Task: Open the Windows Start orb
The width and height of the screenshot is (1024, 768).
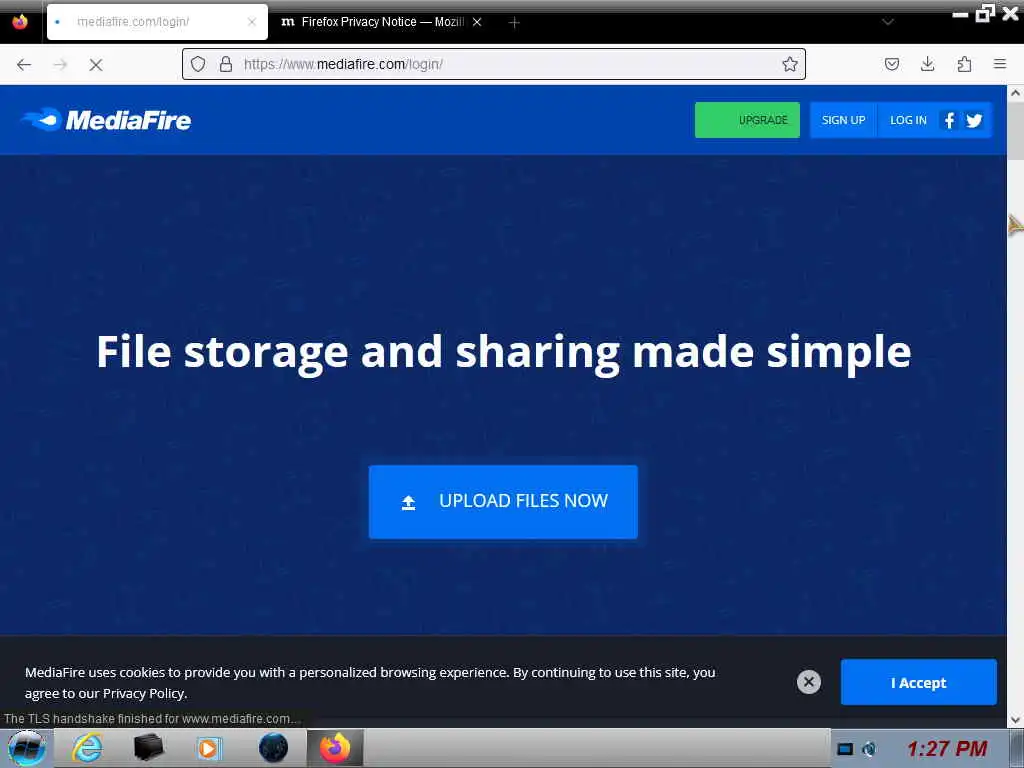Action: [x=27, y=748]
